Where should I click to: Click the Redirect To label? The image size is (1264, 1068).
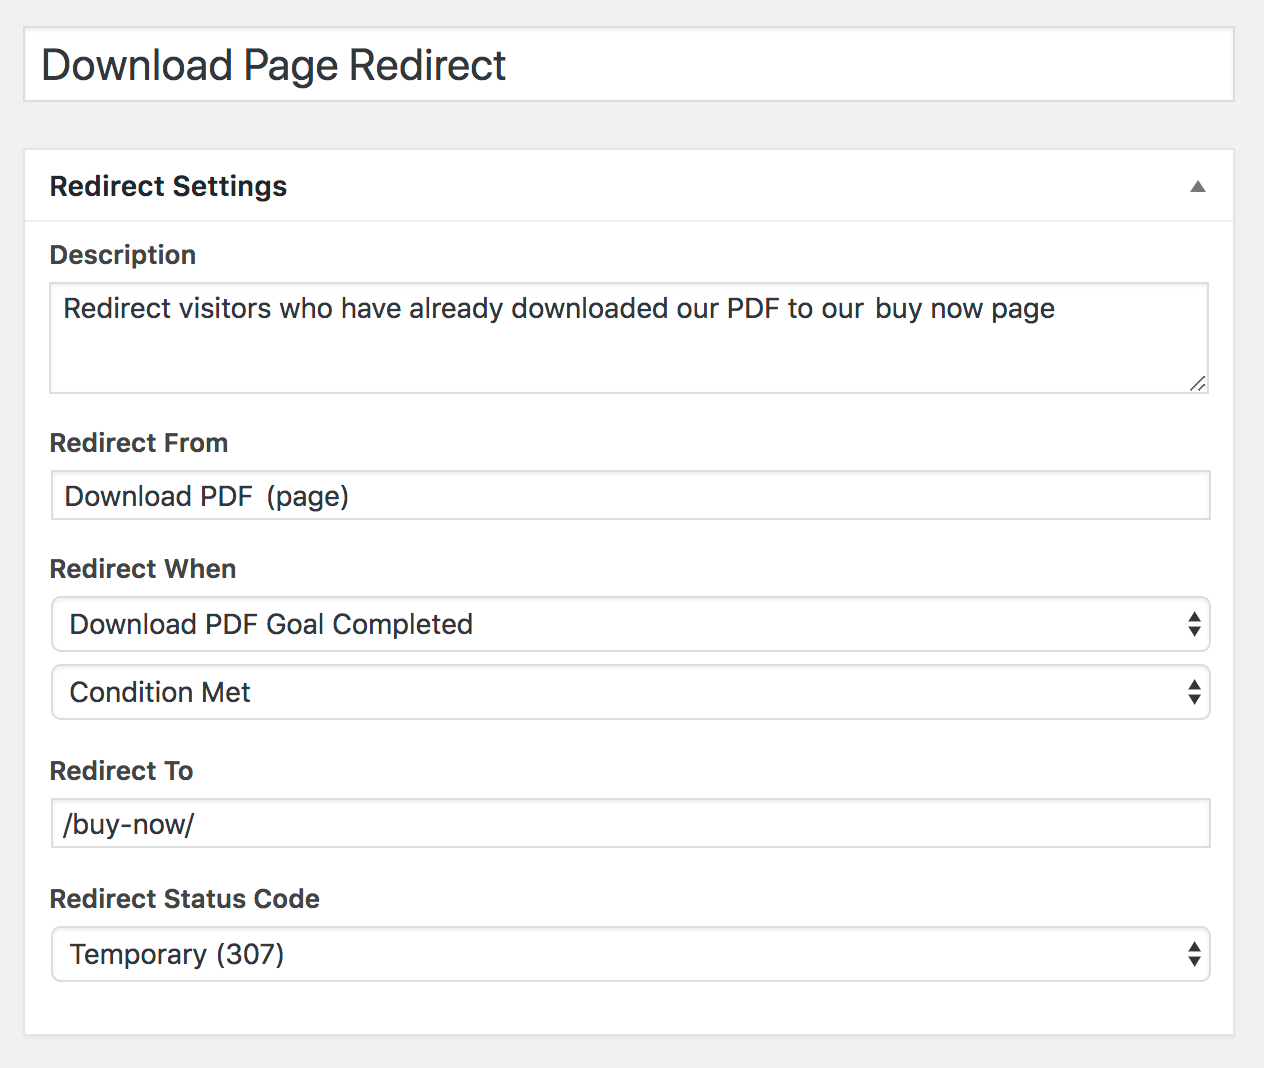pyautogui.click(x=121, y=771)
